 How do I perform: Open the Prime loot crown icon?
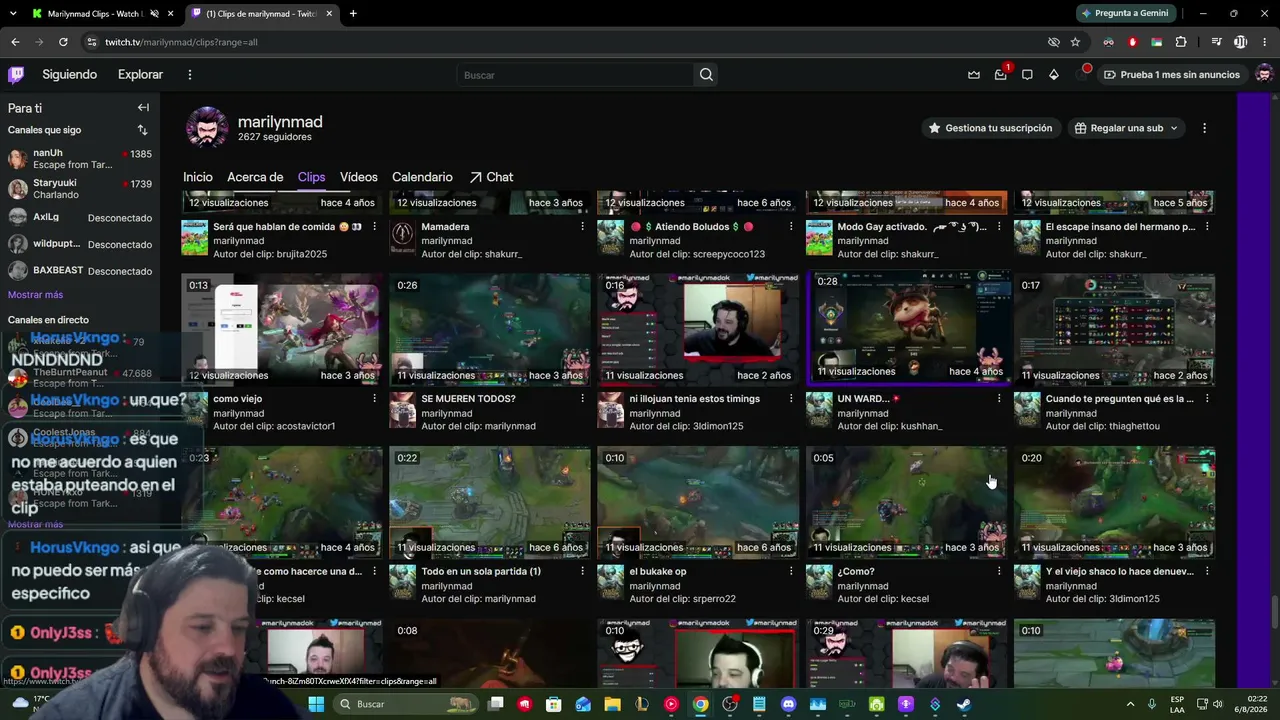[974, 75]
